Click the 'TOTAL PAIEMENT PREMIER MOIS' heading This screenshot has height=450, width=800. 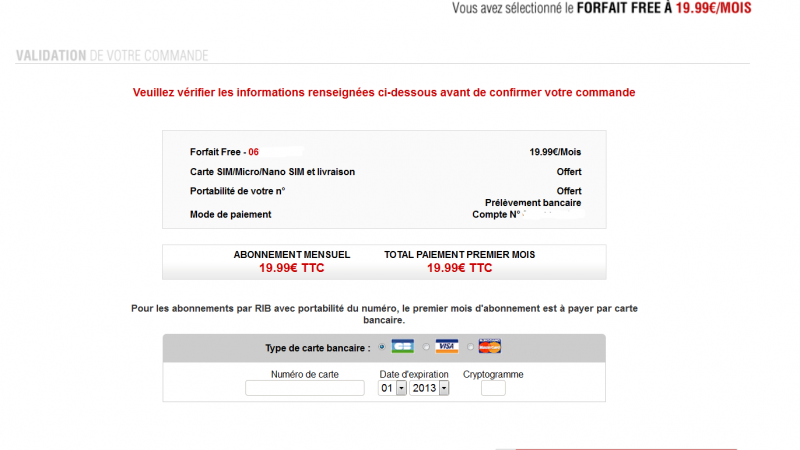(x=460, y=255)
